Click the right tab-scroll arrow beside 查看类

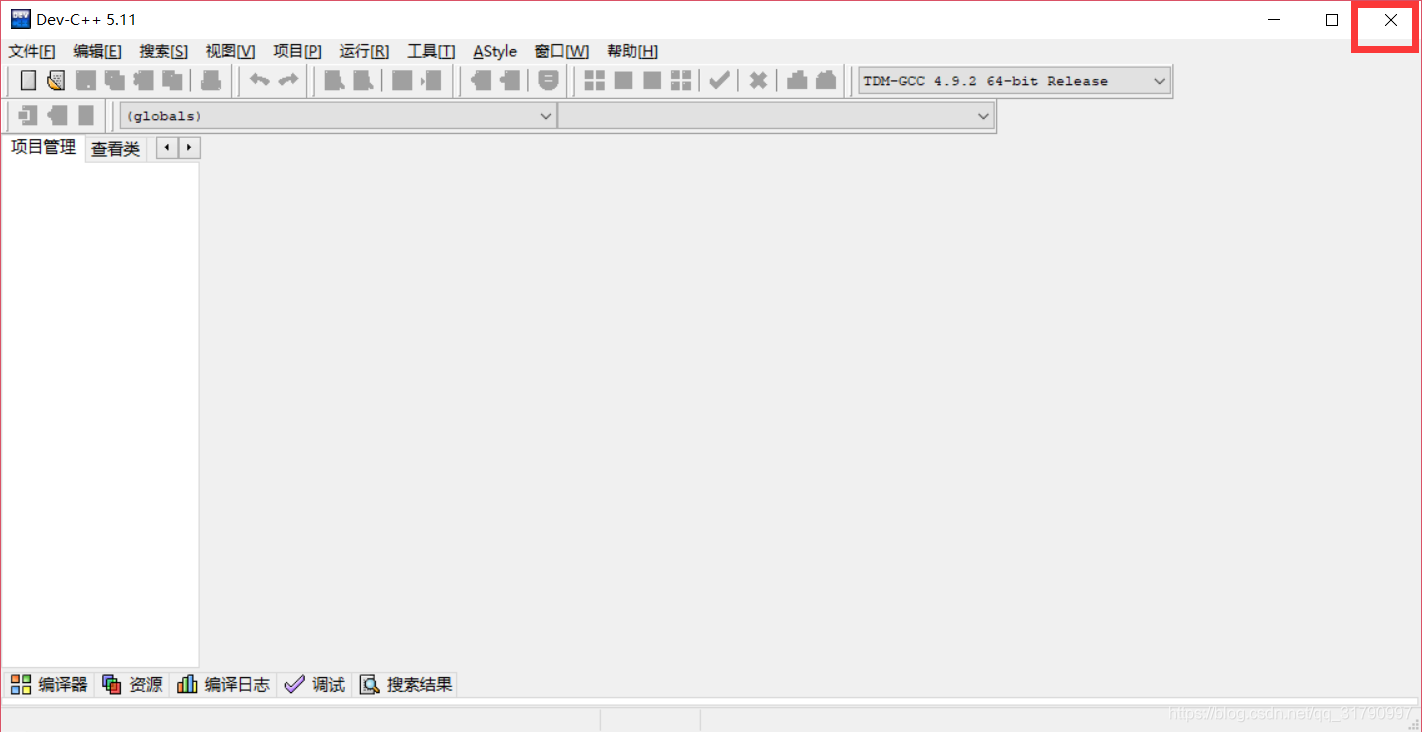pyautogui.click(x=189, y=148)
